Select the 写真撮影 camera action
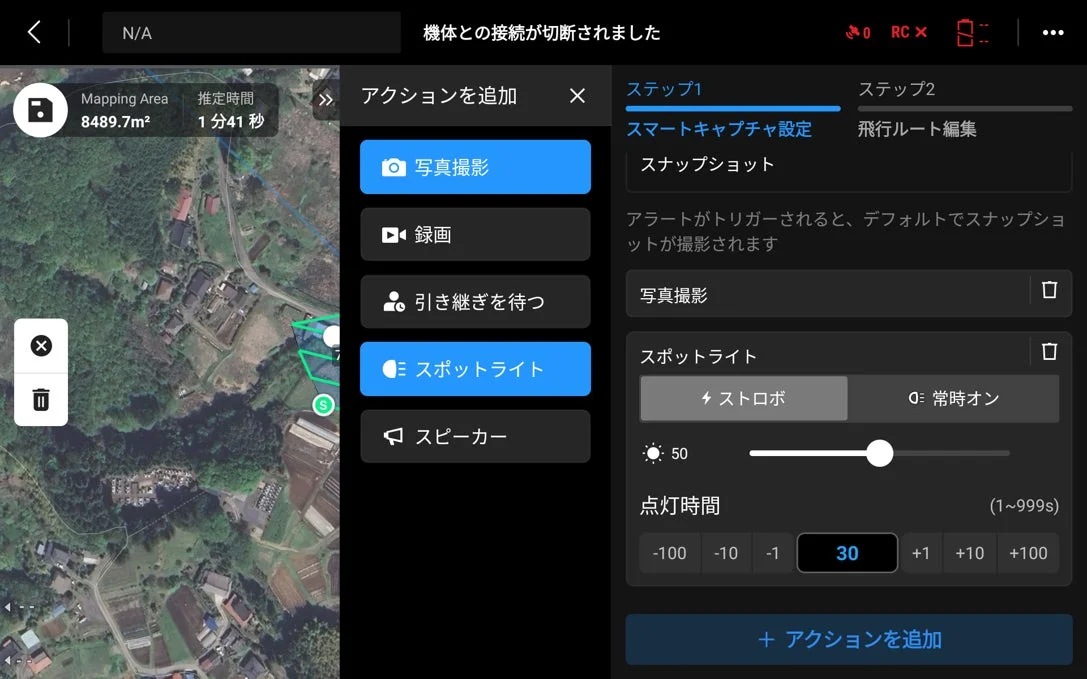This screenshot has height=679, width=1087. pyautogui.click(x=475, y=167)
